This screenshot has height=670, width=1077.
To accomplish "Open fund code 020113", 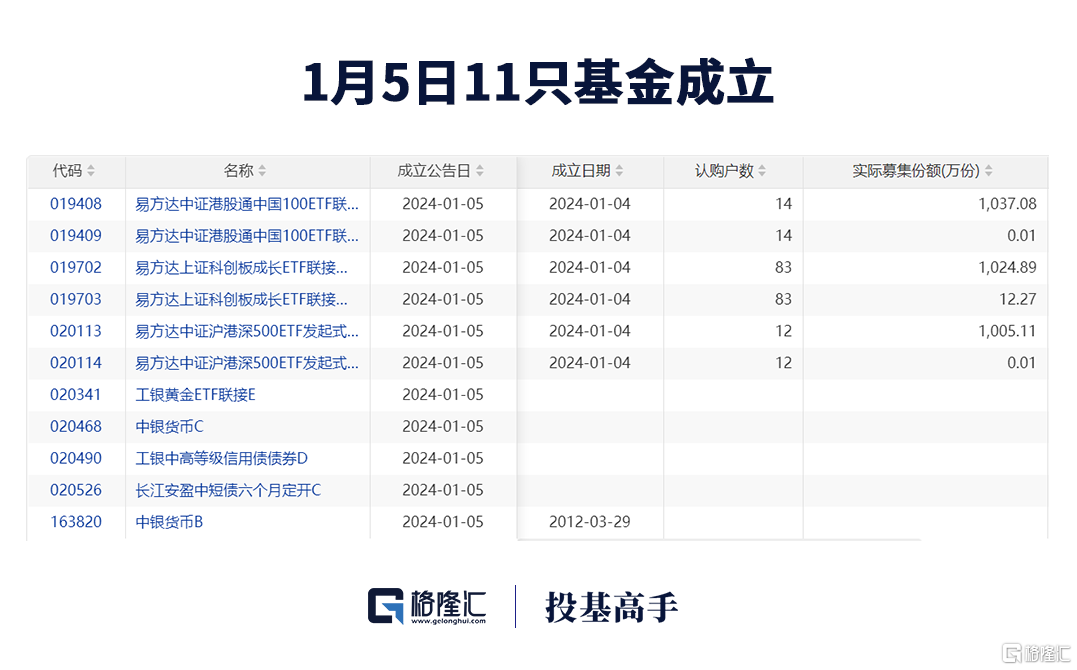I will tap(76, 331).
